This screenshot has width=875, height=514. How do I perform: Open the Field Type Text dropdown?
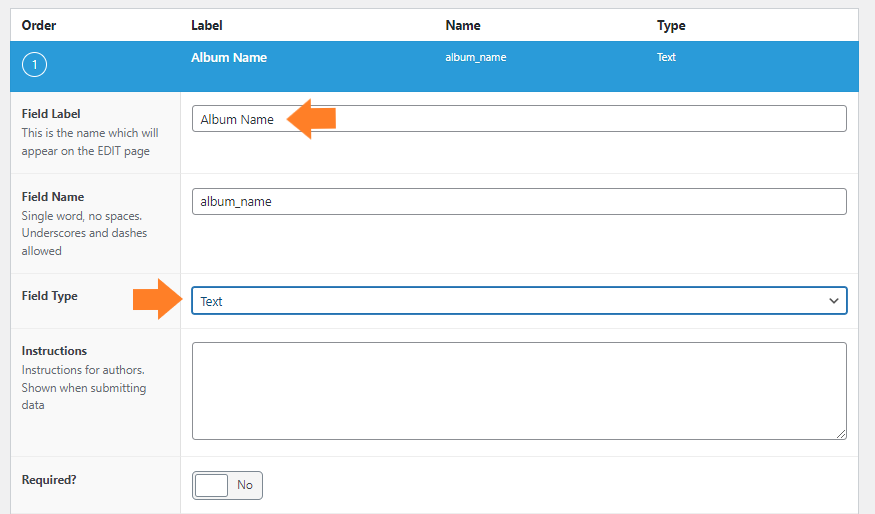[x=519, y=301]
